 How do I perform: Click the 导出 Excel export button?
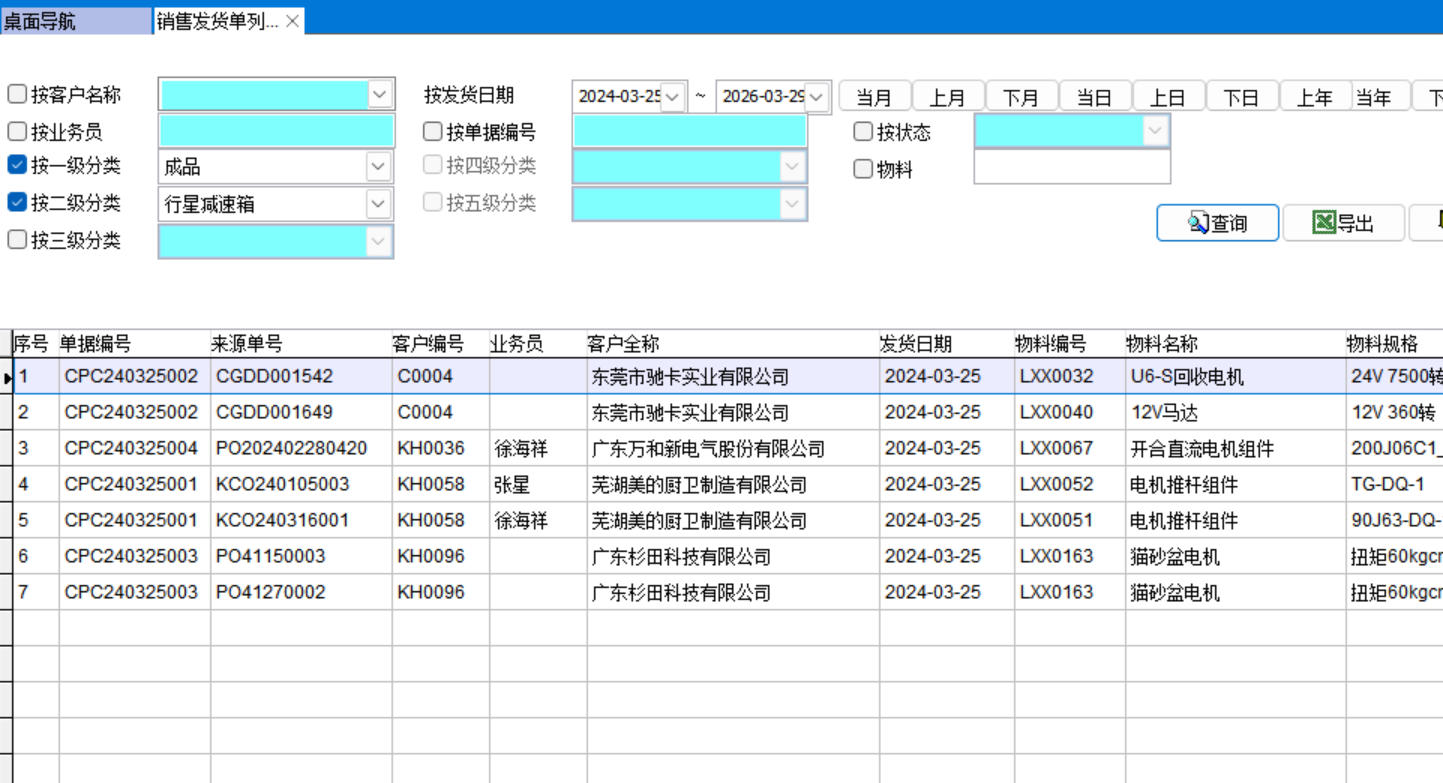[x=1343, y=223]
